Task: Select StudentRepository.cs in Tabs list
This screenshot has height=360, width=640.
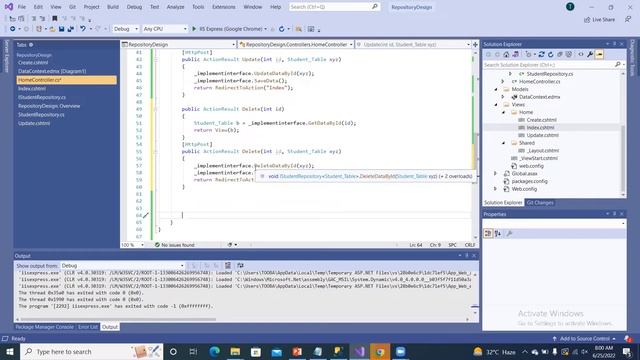Action: coord(41,115)
